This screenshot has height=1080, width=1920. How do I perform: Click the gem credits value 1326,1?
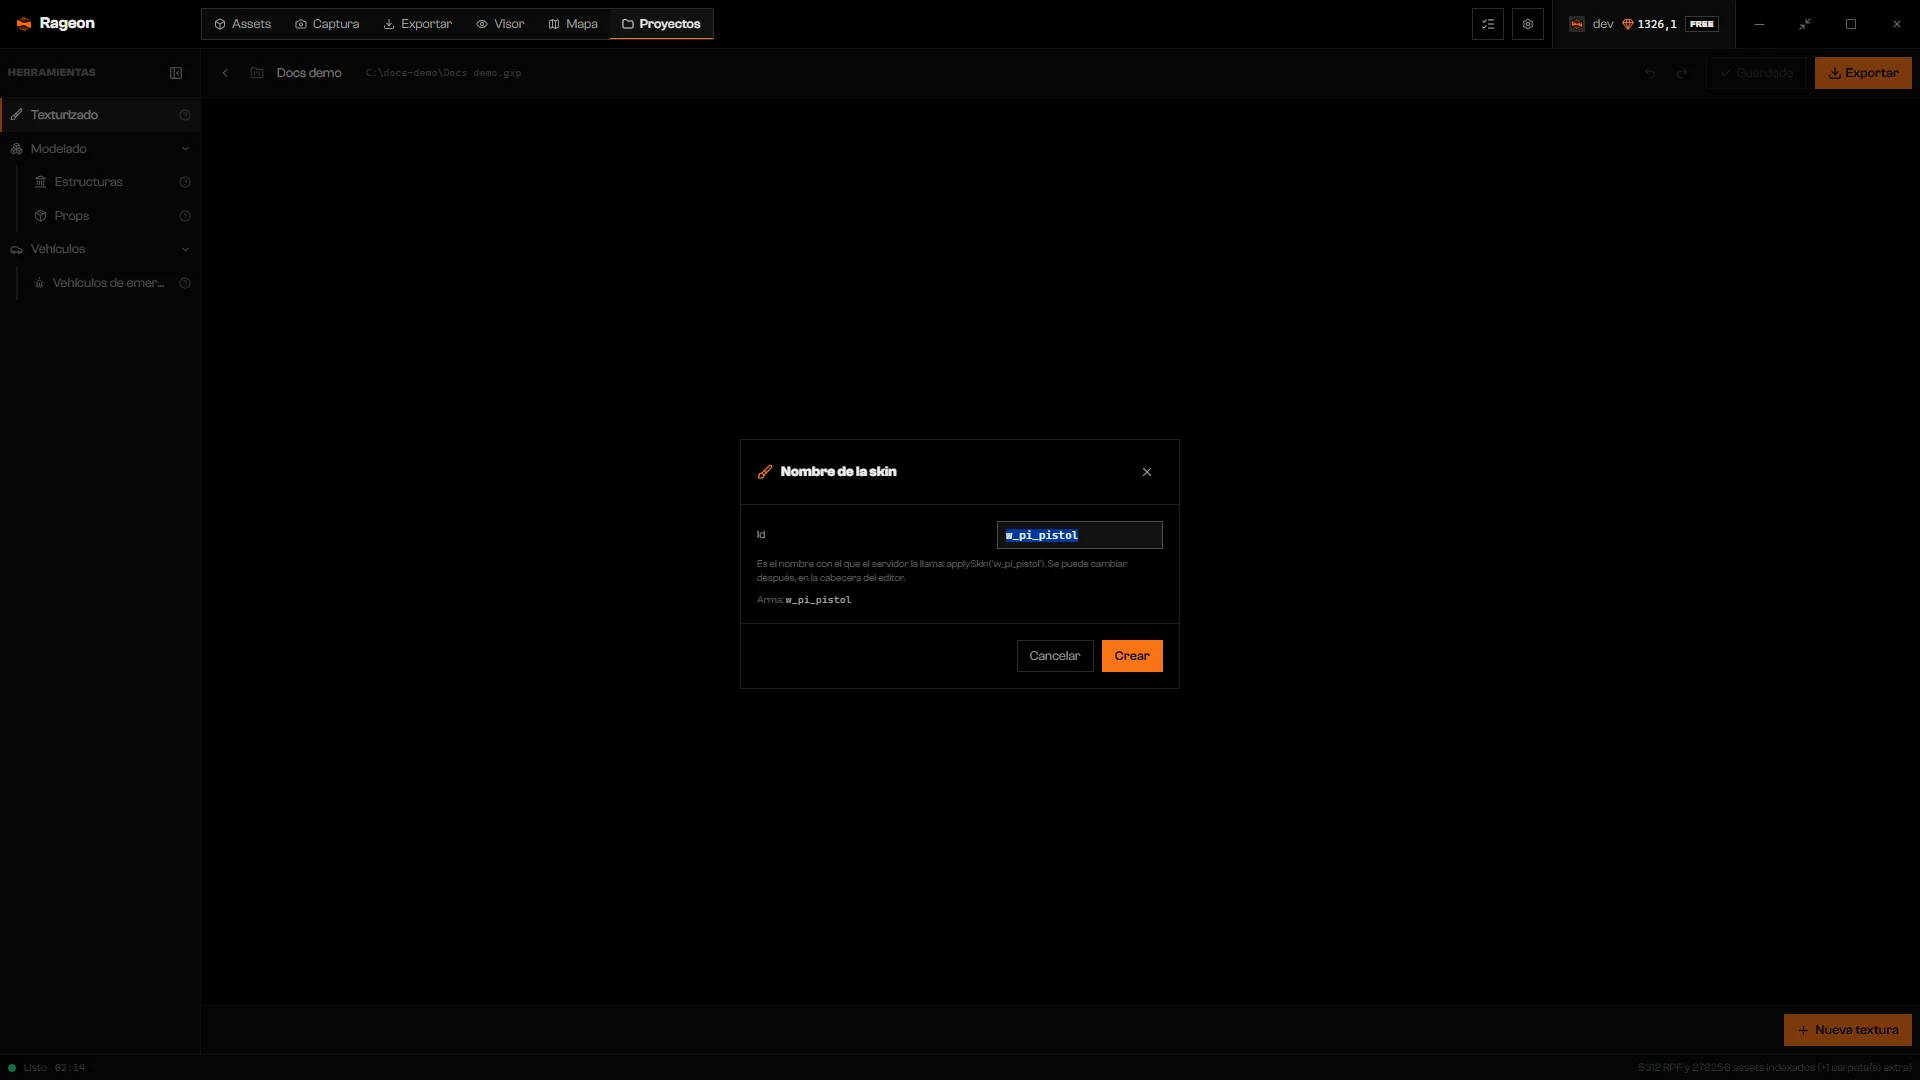(1649, 24)
